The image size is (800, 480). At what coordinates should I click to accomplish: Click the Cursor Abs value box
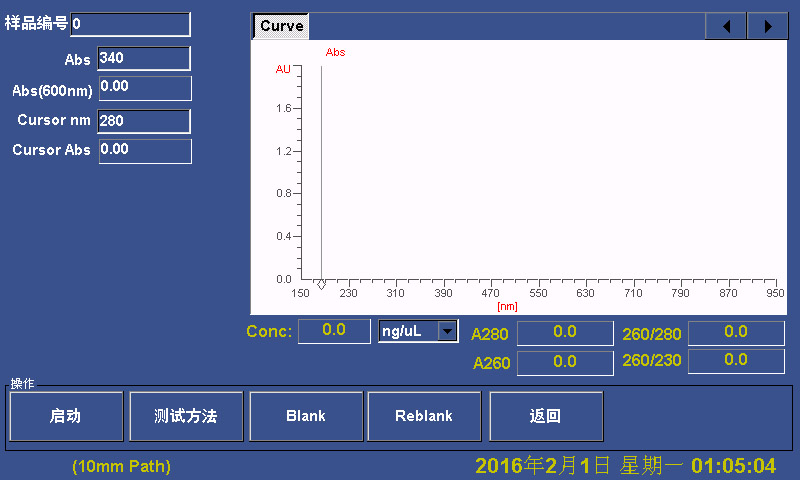(144, 151)
